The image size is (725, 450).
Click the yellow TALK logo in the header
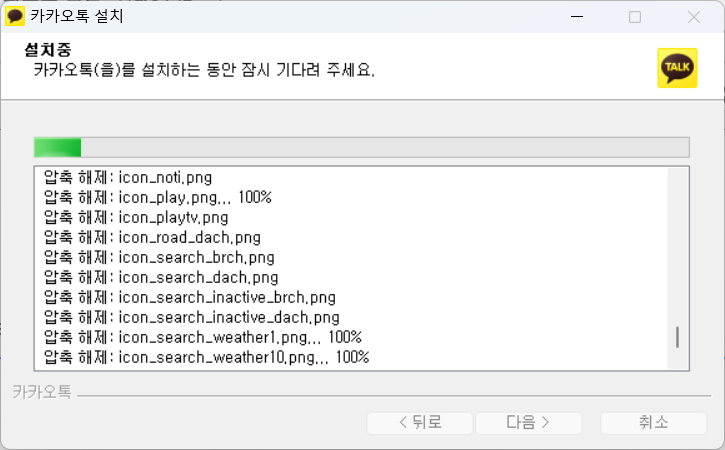point(677,68)
